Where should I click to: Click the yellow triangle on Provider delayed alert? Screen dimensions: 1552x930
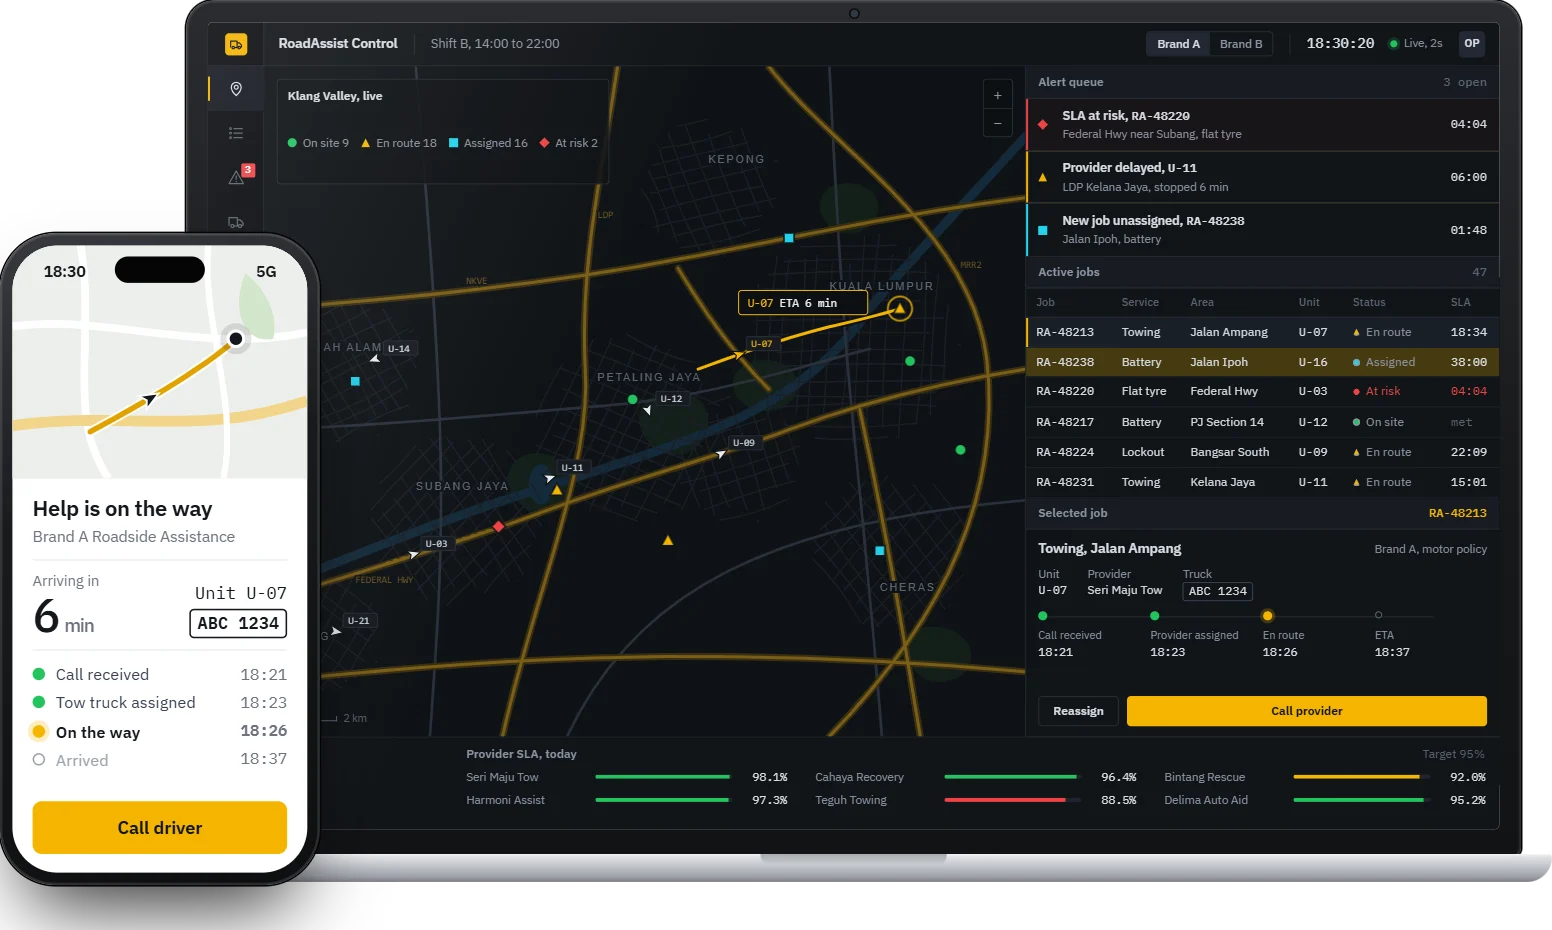pos(1043,178)
